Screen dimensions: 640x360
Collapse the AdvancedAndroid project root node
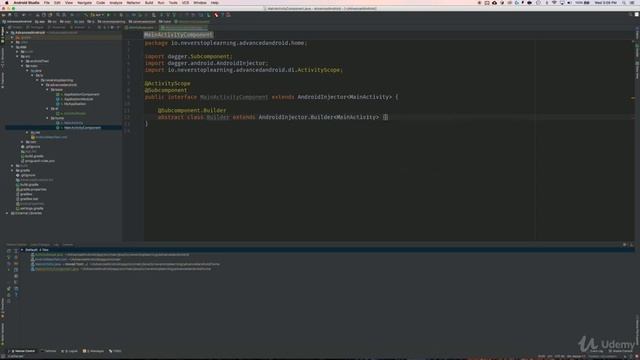point(8,33)
